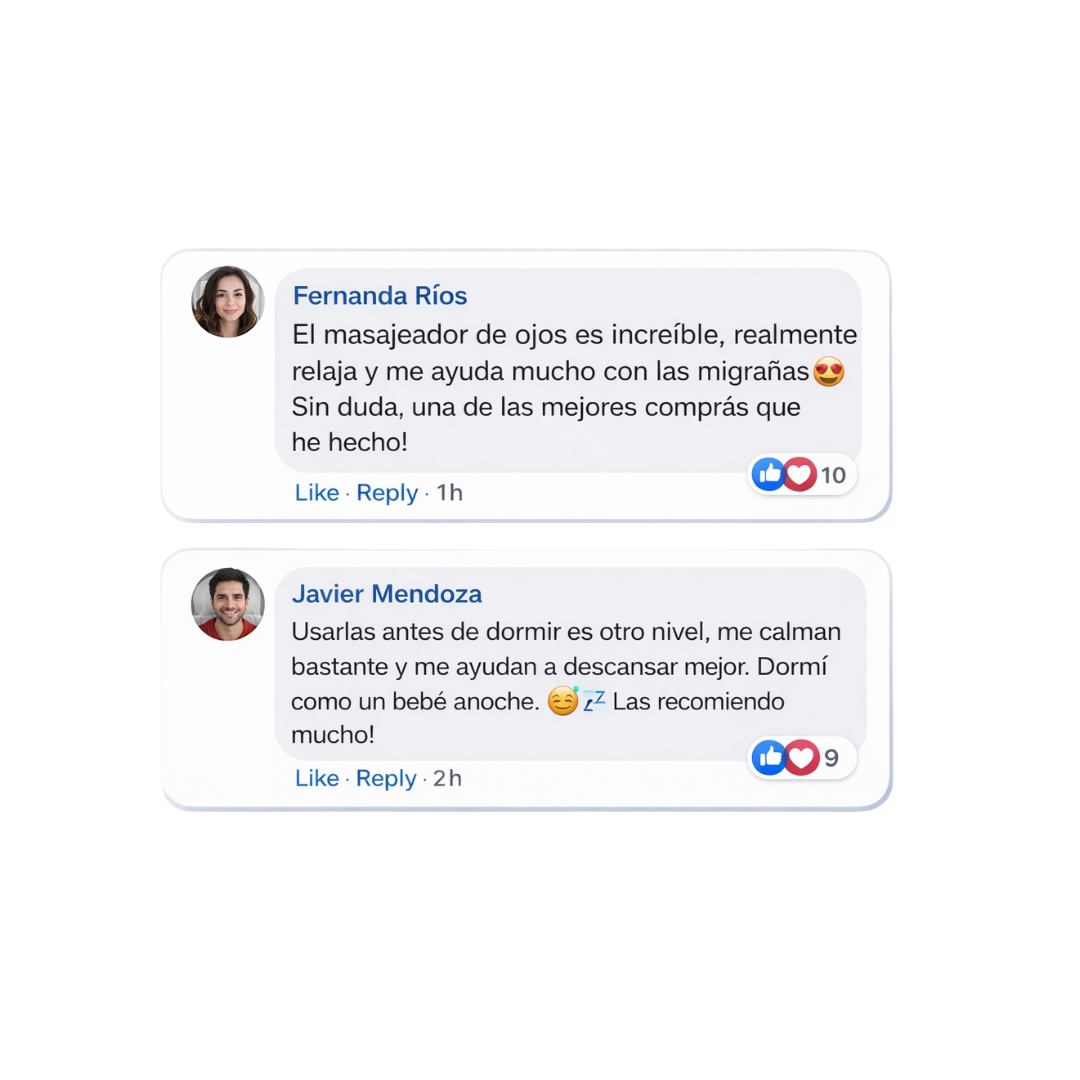Click the thumbs-up reaction on Fernanda's comment
This screenshot has height=1080, width=1080.
coord(768,474)
